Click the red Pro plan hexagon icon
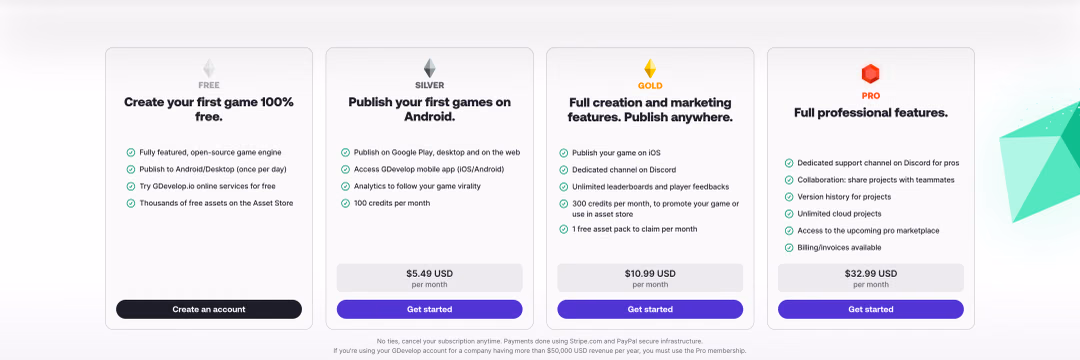Image resolution: width=1080 pixels, height=360 pixels. (871, 74)
